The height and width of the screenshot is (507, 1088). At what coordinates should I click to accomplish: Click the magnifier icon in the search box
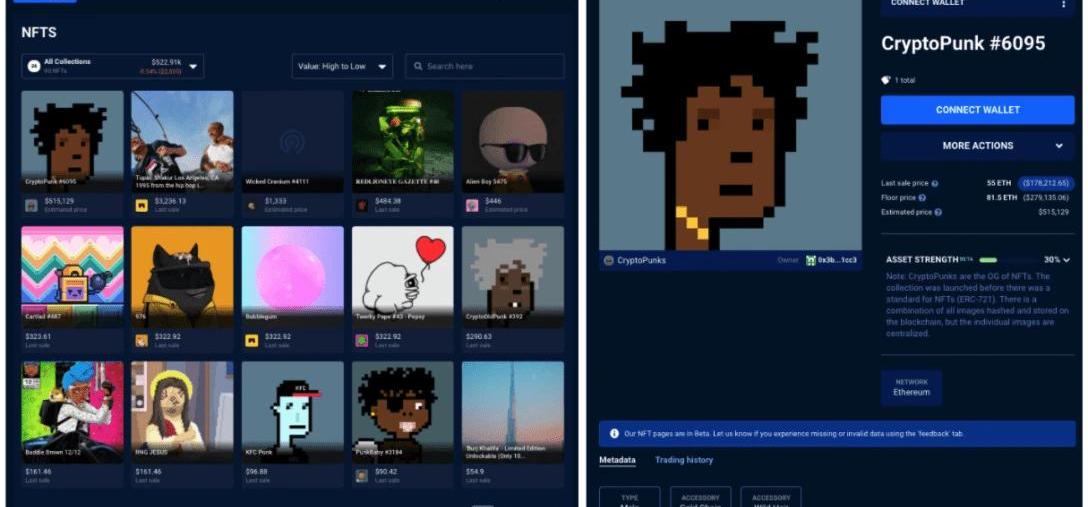click(x=418, y=66)
